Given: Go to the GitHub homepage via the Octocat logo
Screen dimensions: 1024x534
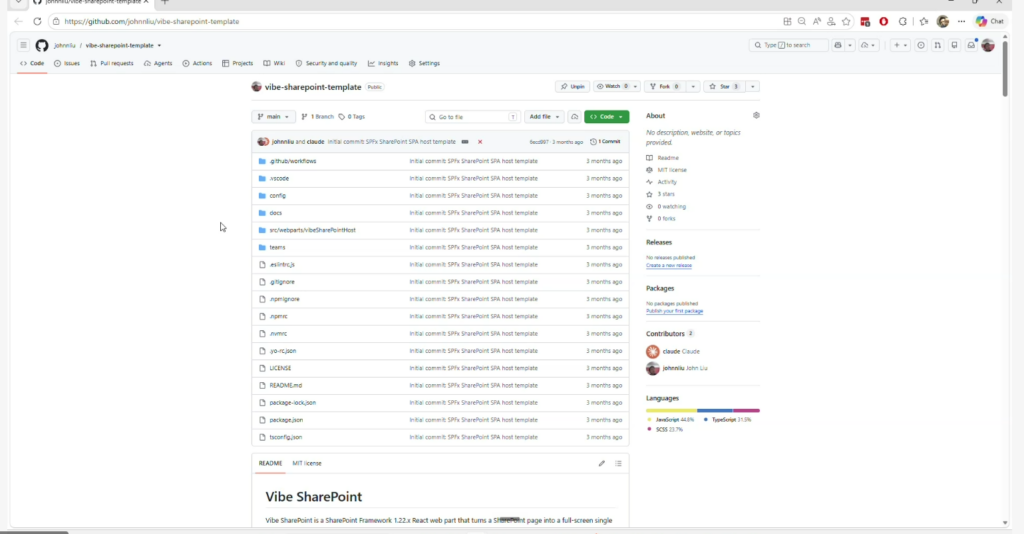Looking at the screenshot, I should click(x=42, y=45).
